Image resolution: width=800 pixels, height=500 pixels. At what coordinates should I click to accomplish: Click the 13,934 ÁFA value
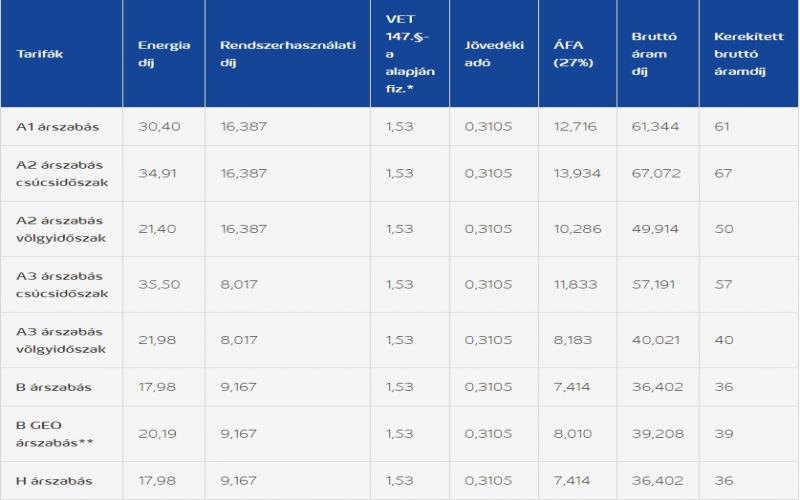point(573,173)
